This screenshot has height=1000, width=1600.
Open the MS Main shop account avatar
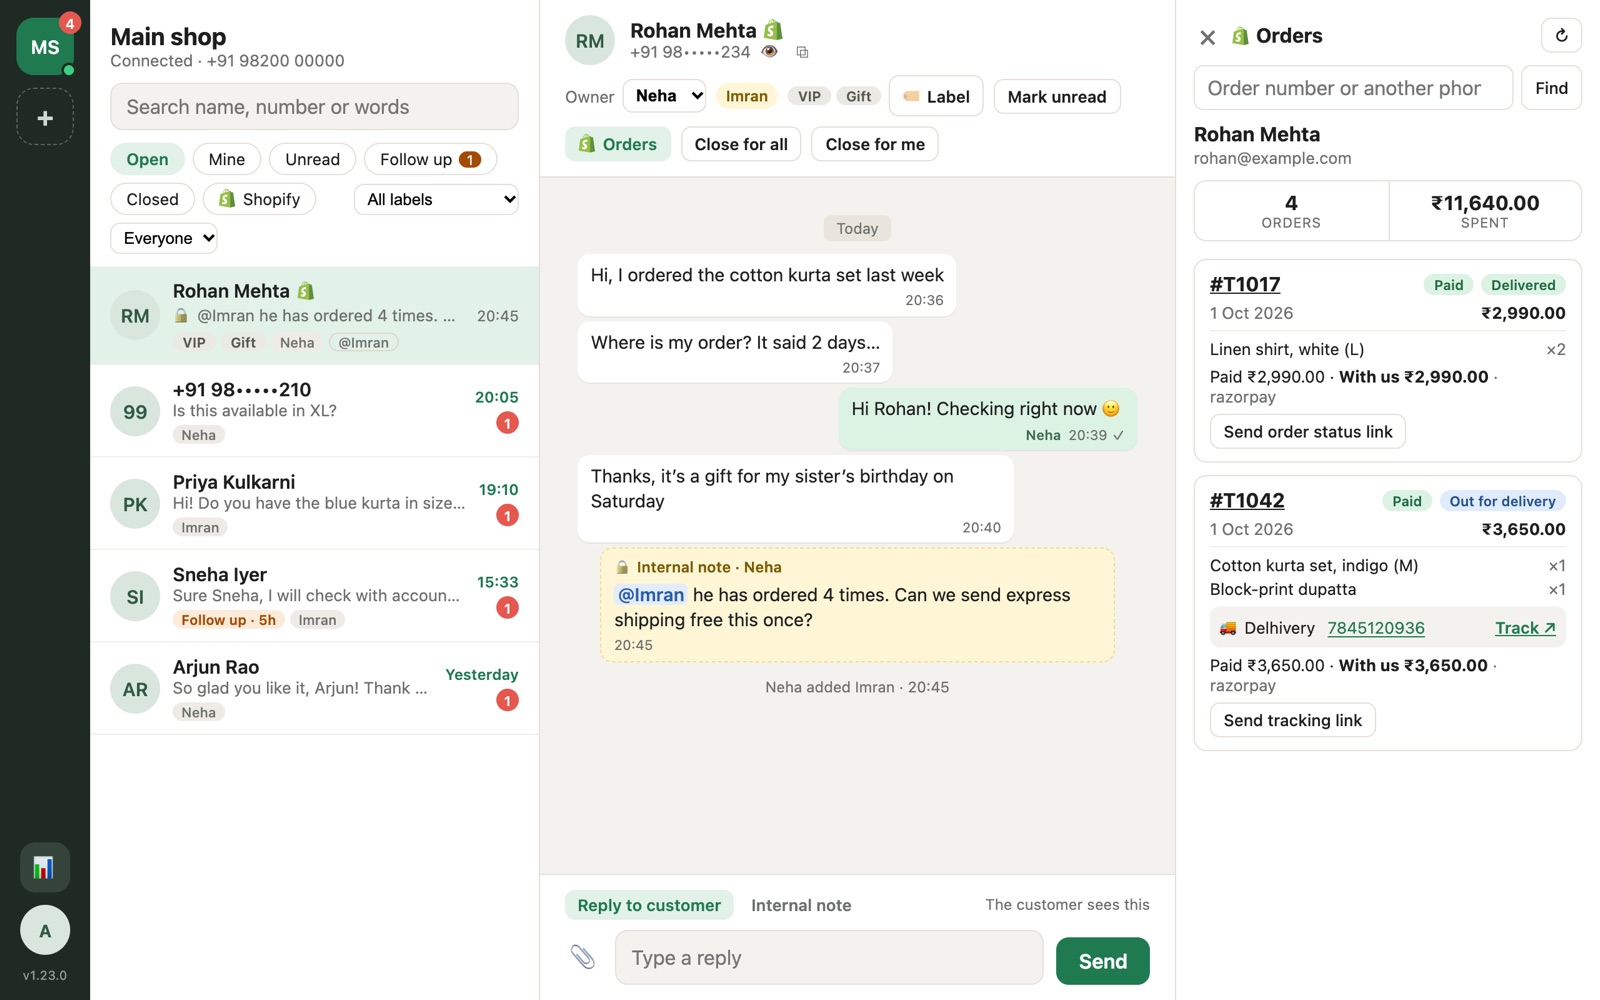point(45,46)
